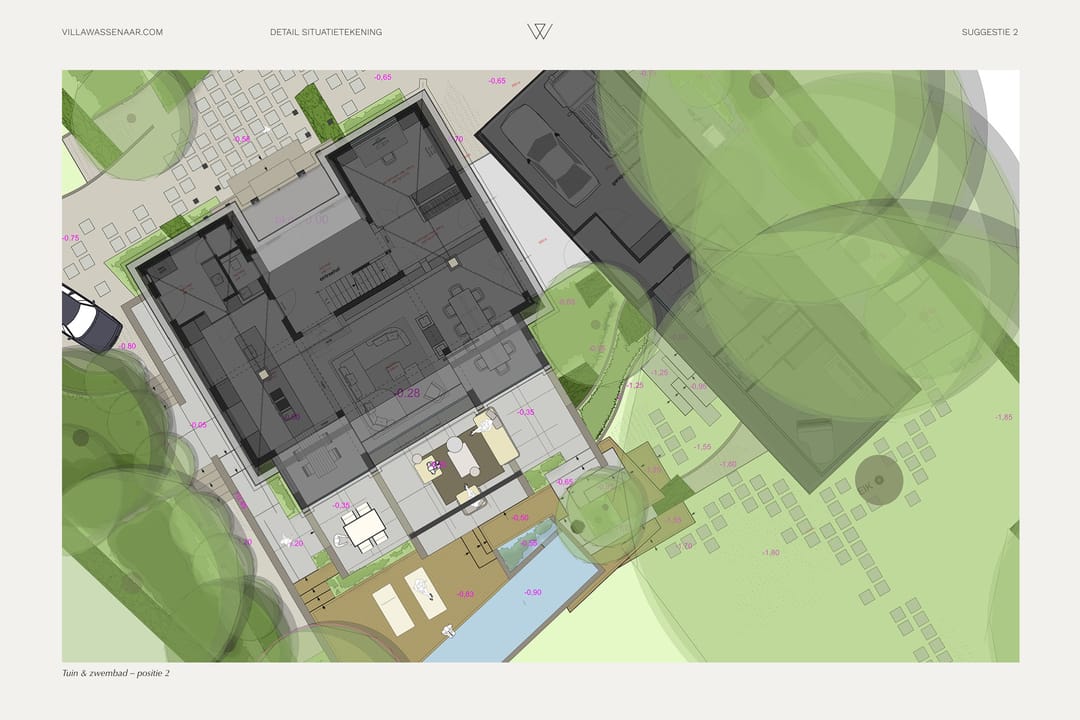
Task: Click the -0,83 deck level label
Action: point(466,594)
